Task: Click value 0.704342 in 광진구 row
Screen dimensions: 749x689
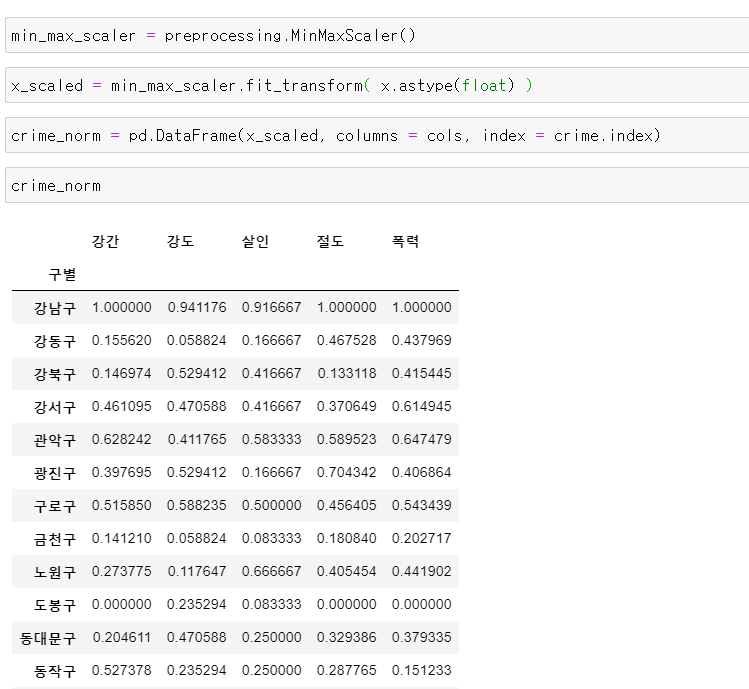Action: click(347, 472)
